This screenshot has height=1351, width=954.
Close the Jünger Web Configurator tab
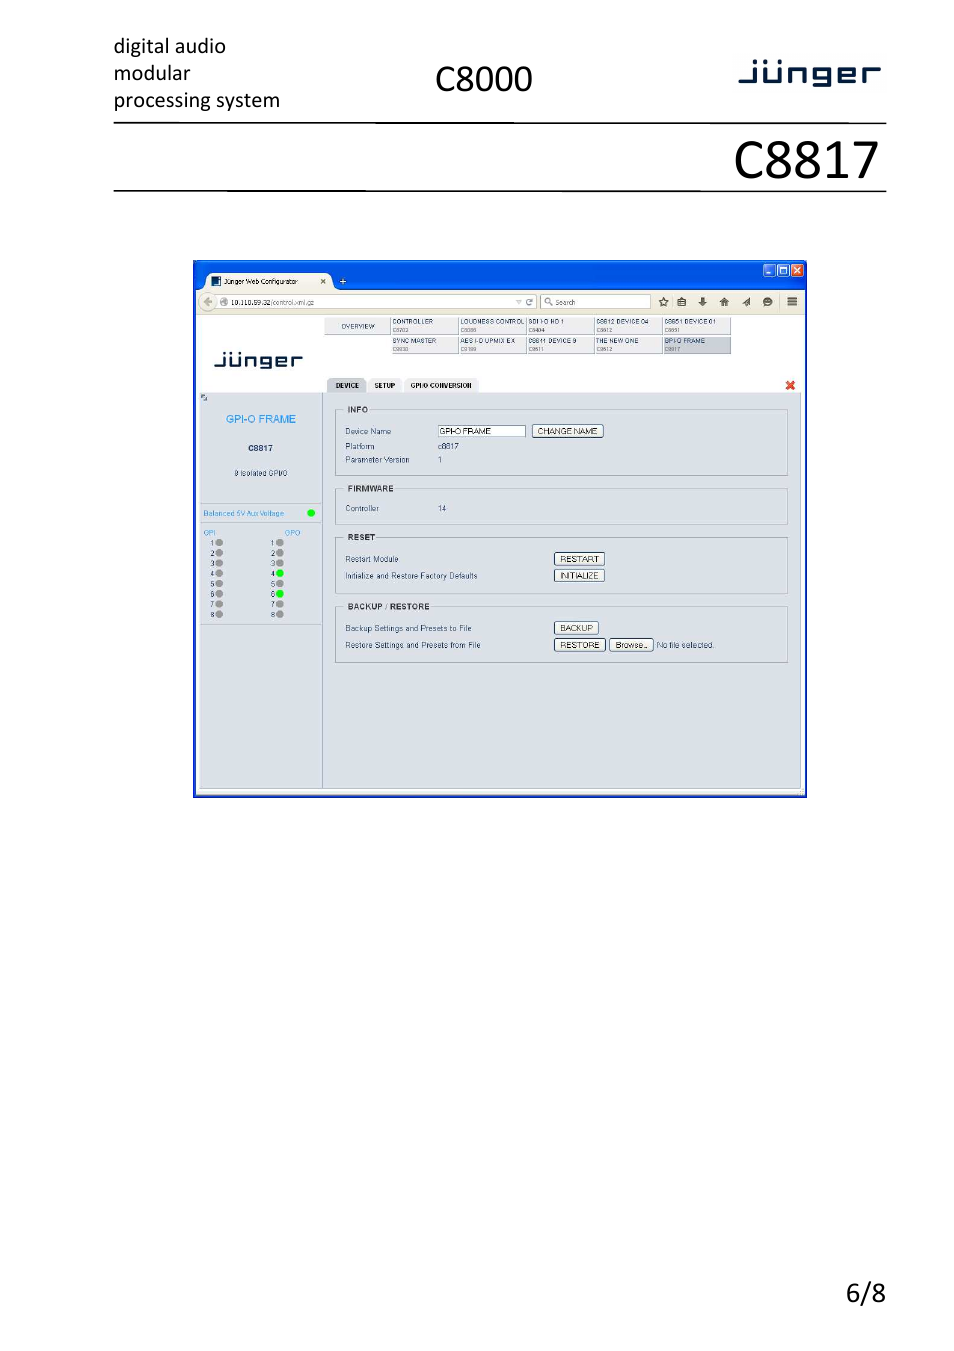(323, 282)
